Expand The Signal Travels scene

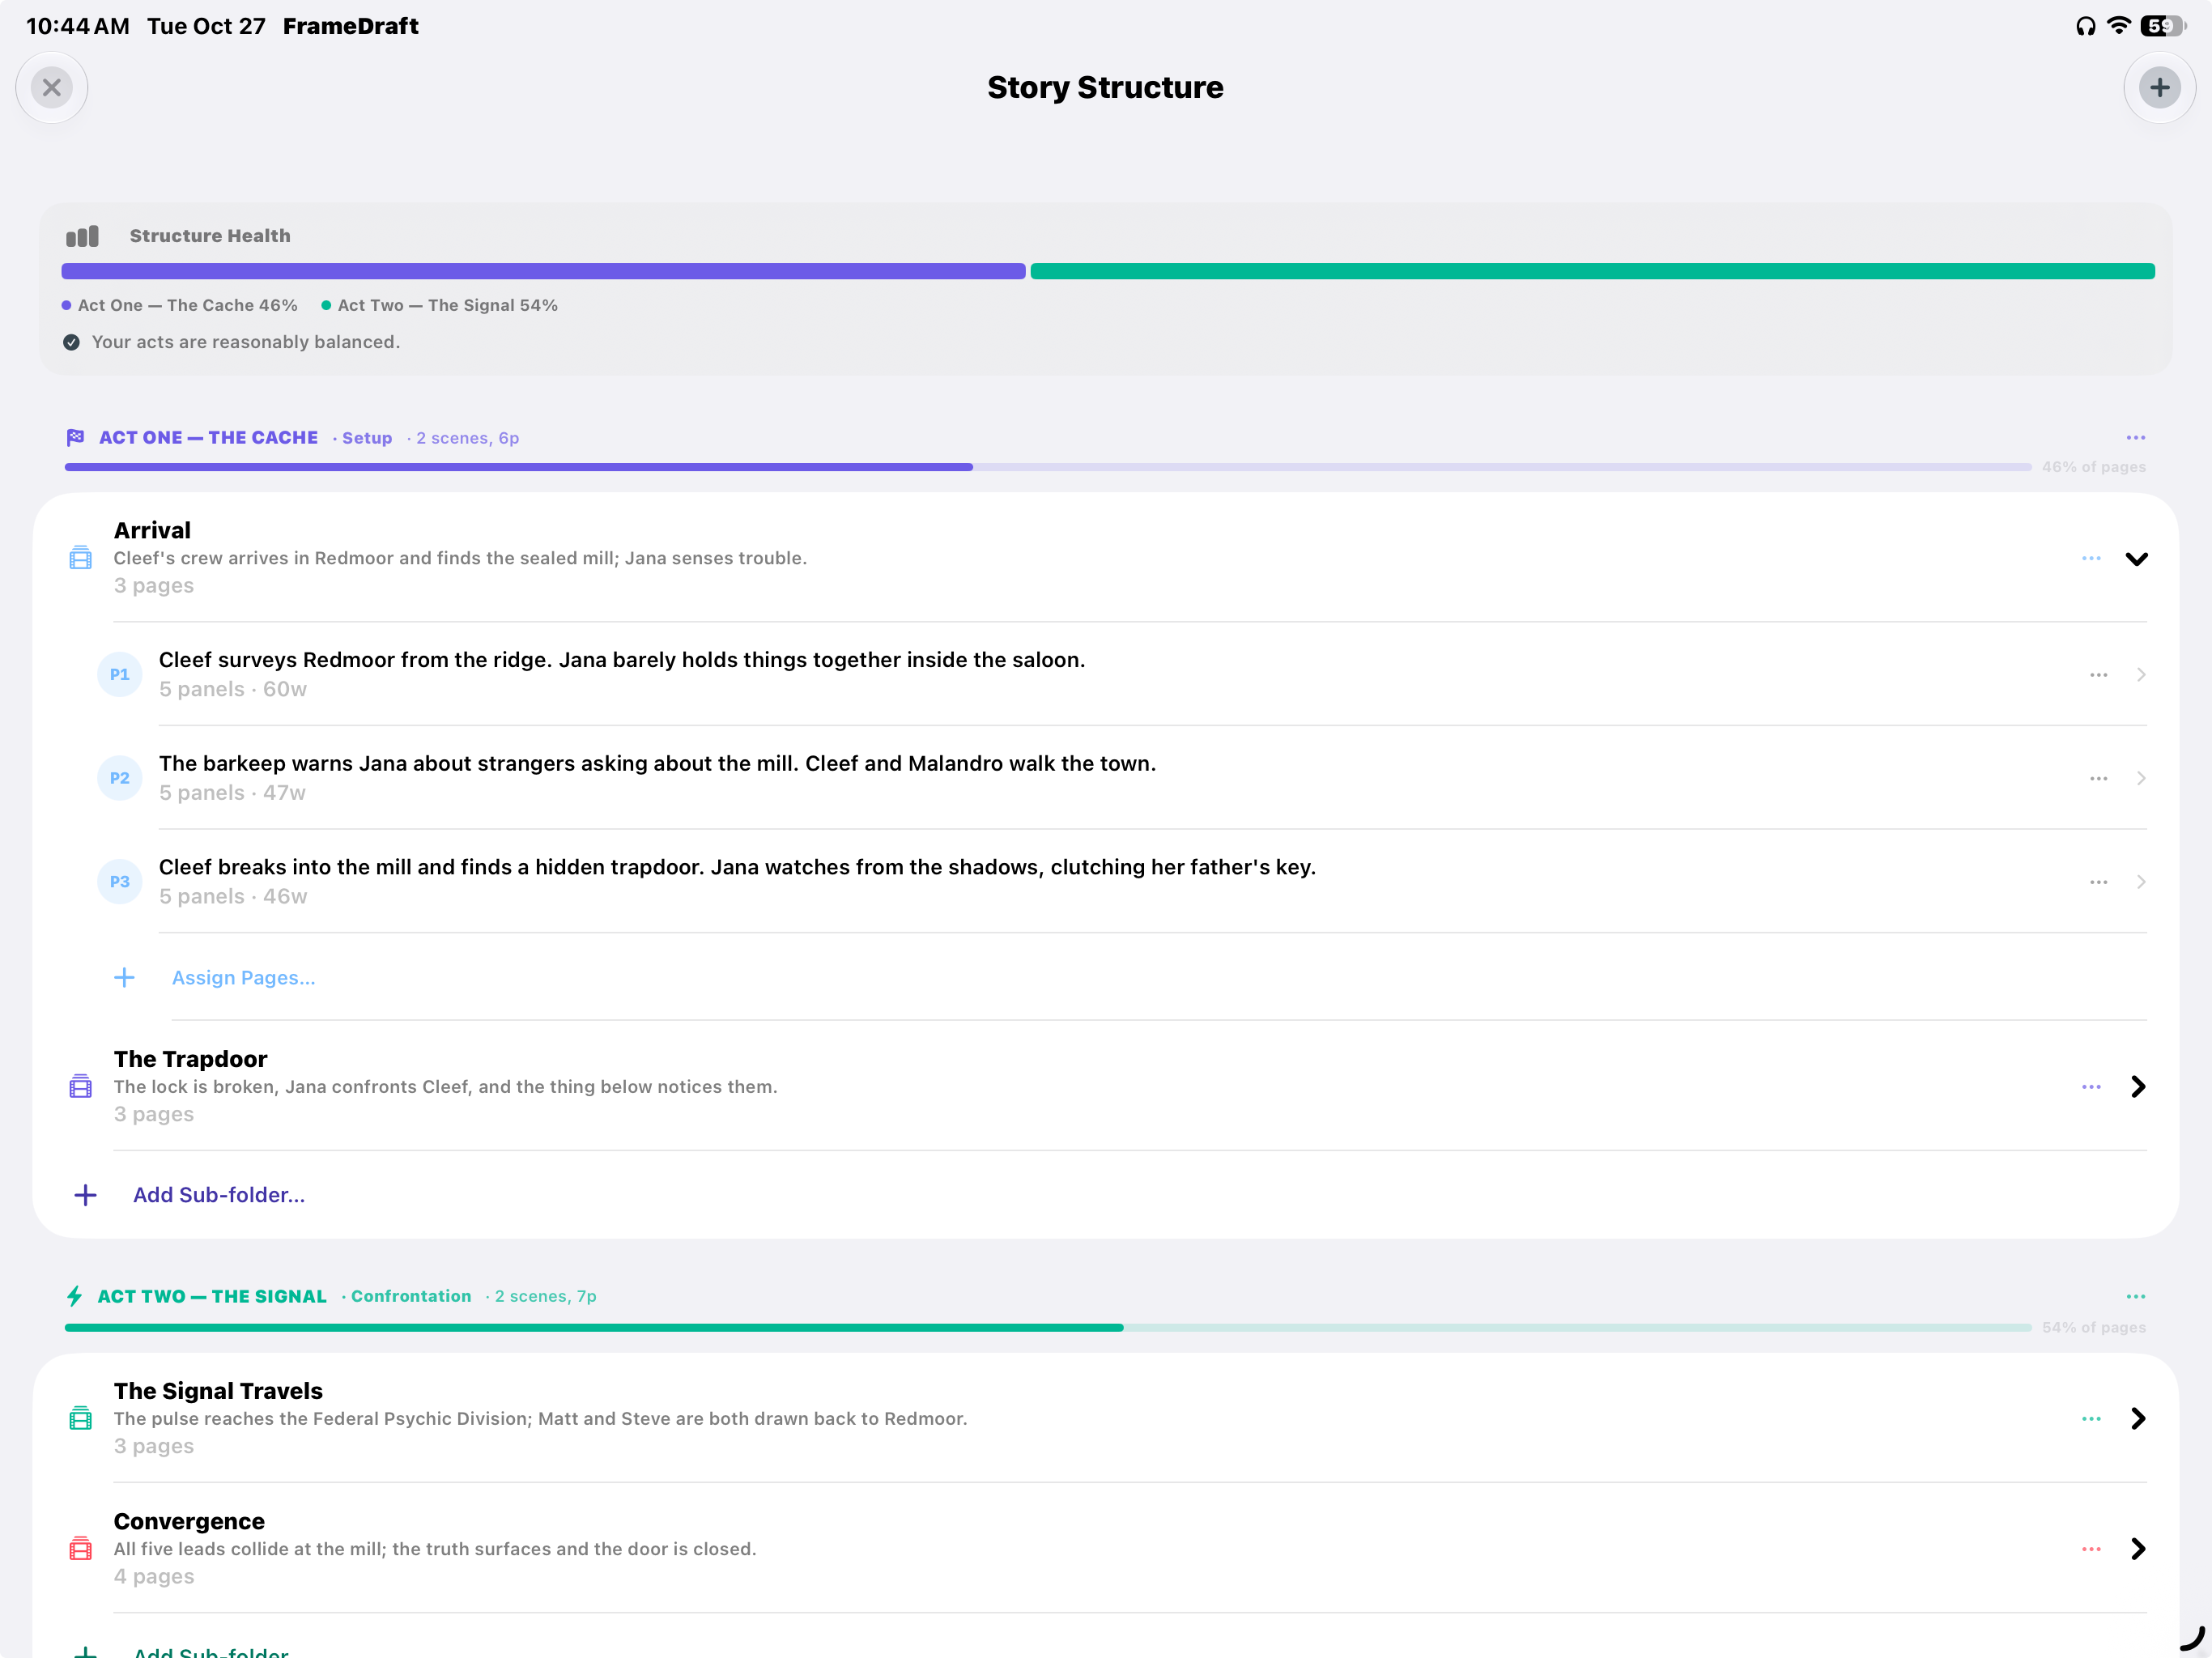point(2137,1419)
